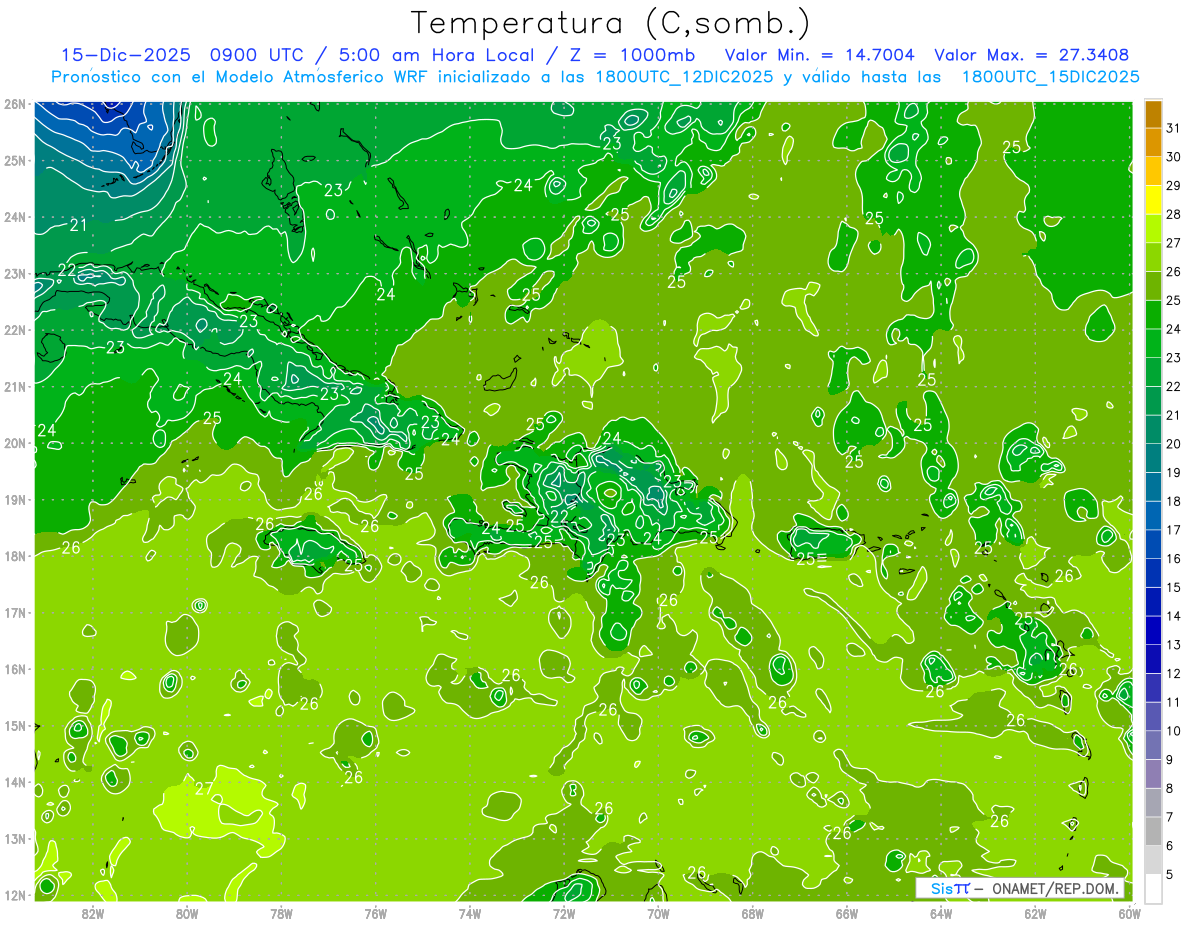Click the '66W' longitude axis label
This screenshot has height=927, width=1200.
pos(847,913)
